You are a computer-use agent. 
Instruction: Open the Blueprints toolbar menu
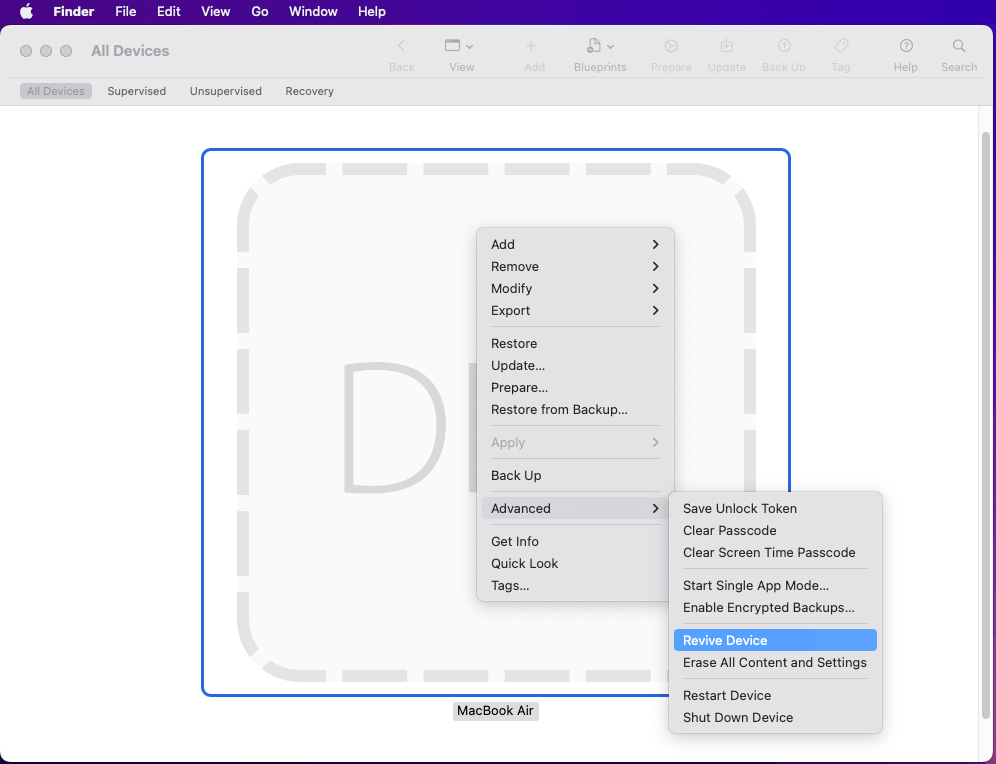[600, 46]
